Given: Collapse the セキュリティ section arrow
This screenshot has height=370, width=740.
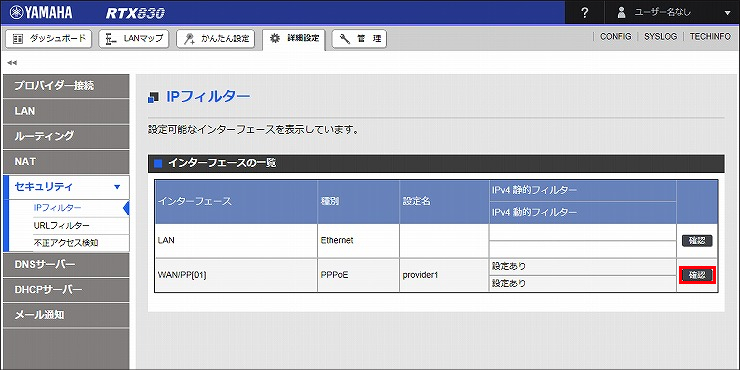Looking at the screenshot, I should point(118,187).
